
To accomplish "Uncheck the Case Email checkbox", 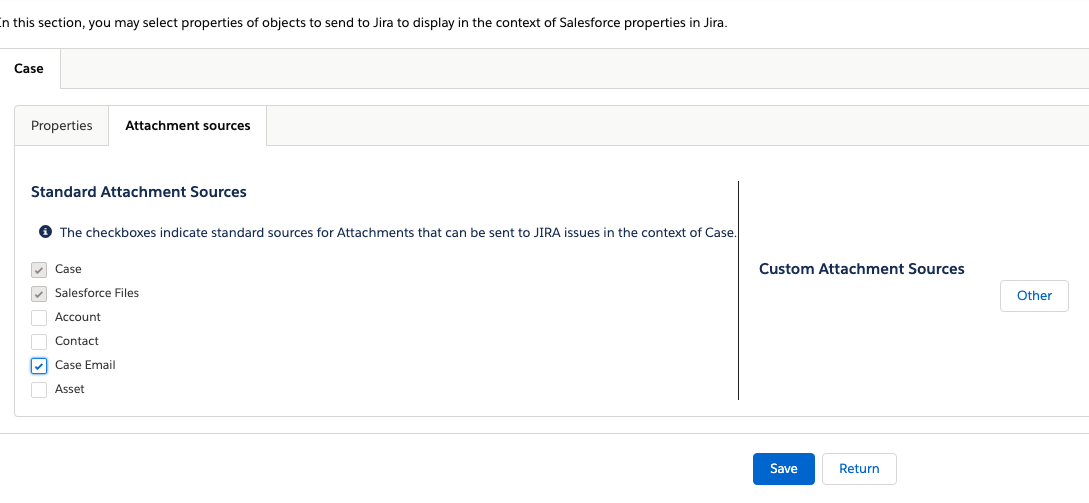I will tap(39, 365).
